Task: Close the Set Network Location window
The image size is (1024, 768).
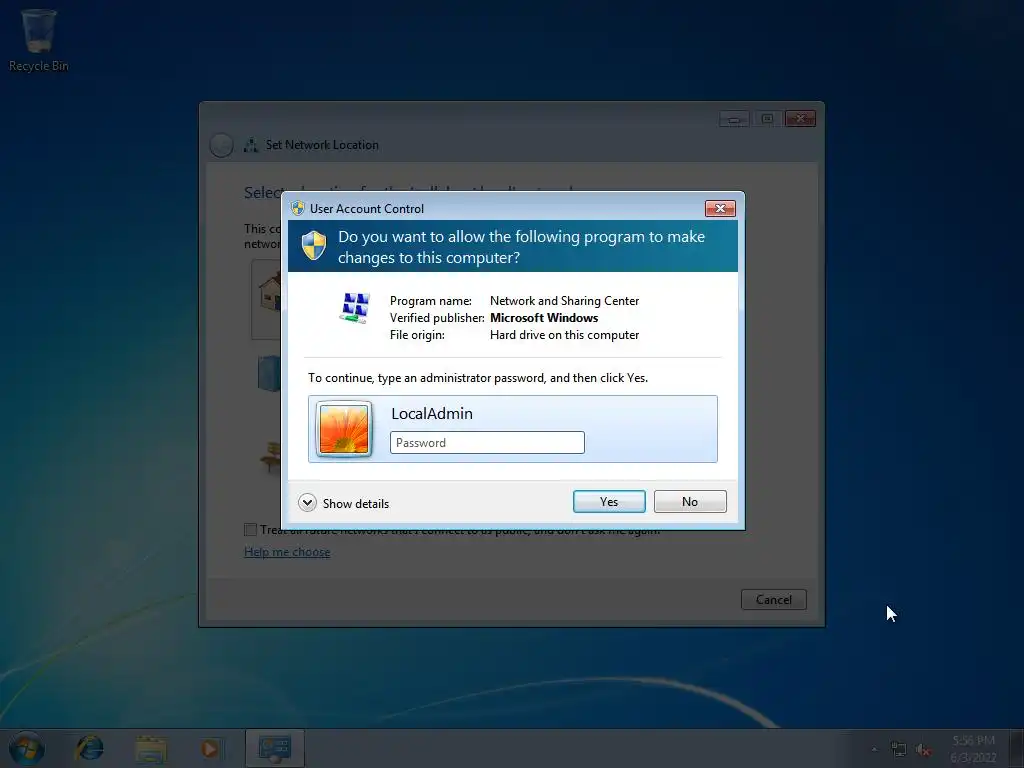Action: (x=800, y=119)
